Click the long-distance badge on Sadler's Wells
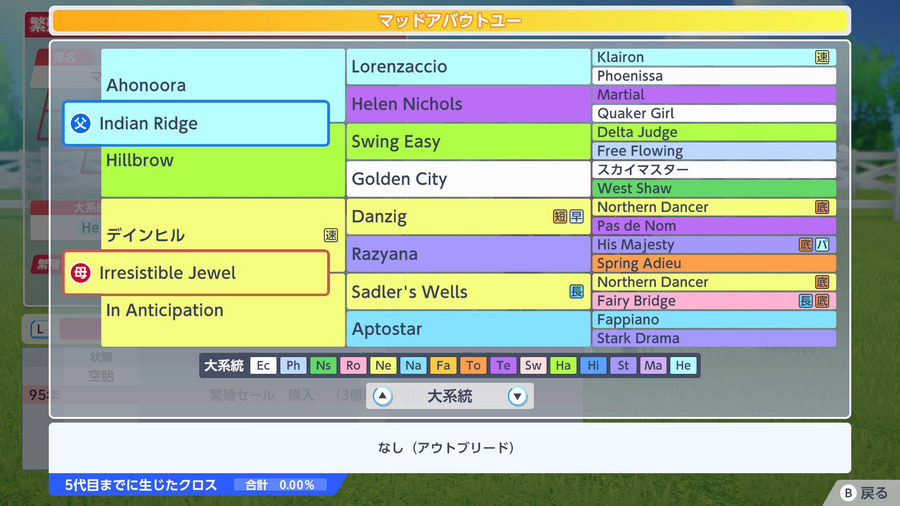 [x=576, y=291]
